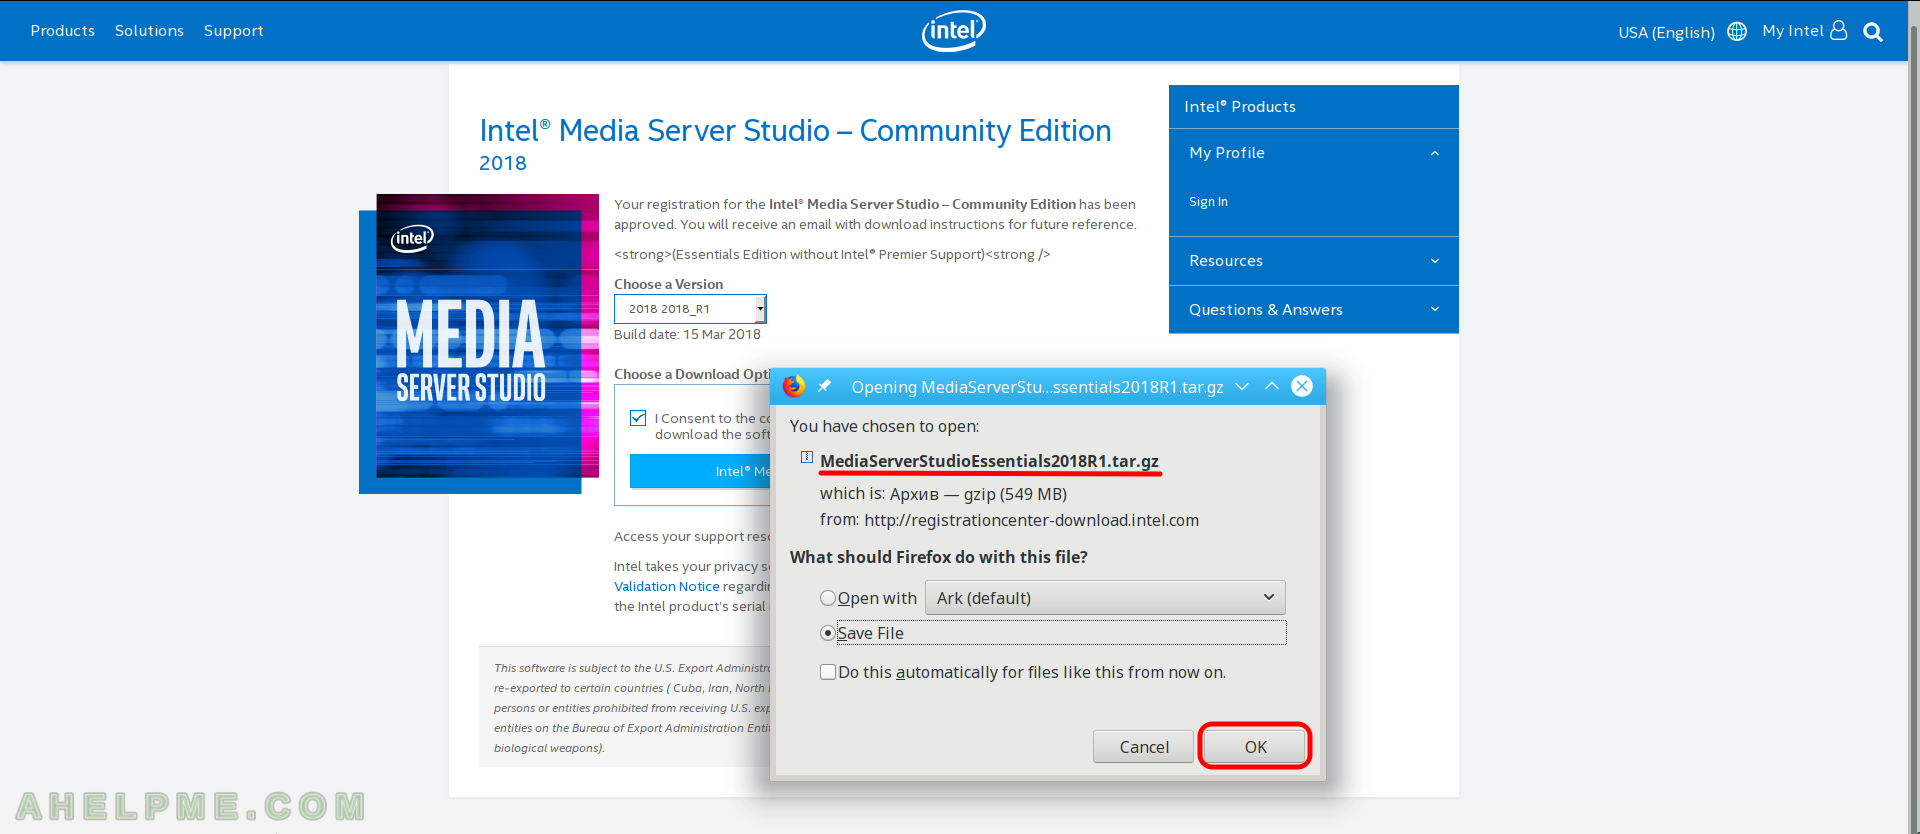Click the 'Choose a Version' label
This screenshot has height=834, width=1920.
pyautogui.click(x=668, y=285)
